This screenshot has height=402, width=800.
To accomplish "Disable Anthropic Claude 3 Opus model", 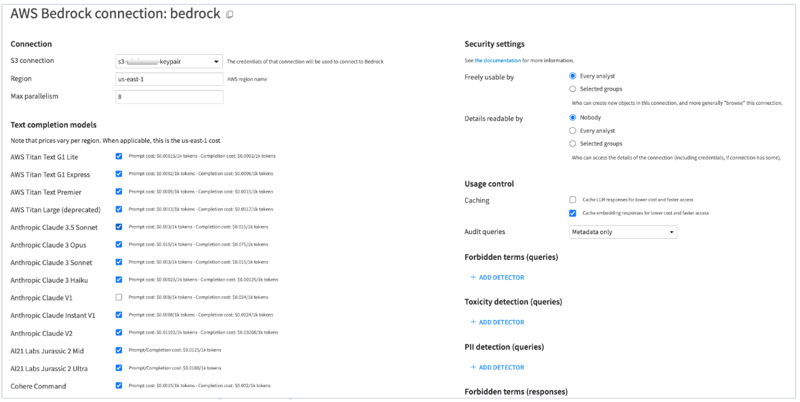I will click(x=119, y=244).
